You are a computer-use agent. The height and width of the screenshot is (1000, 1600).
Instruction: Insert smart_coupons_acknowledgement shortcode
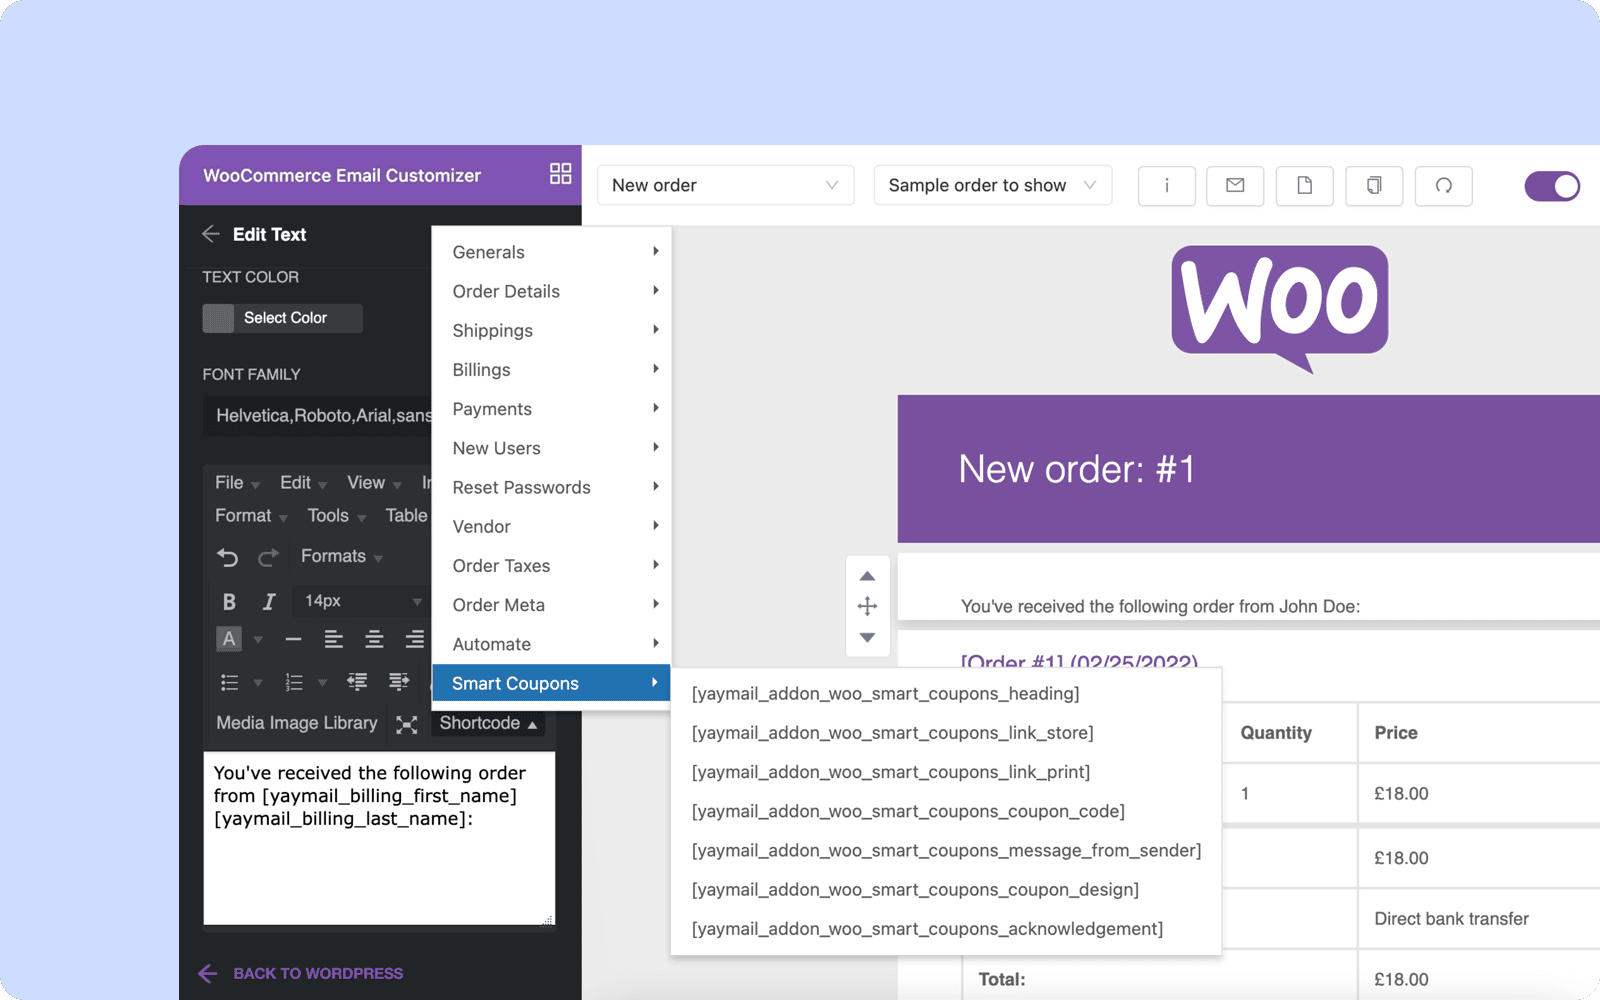(x=927, y=929)
